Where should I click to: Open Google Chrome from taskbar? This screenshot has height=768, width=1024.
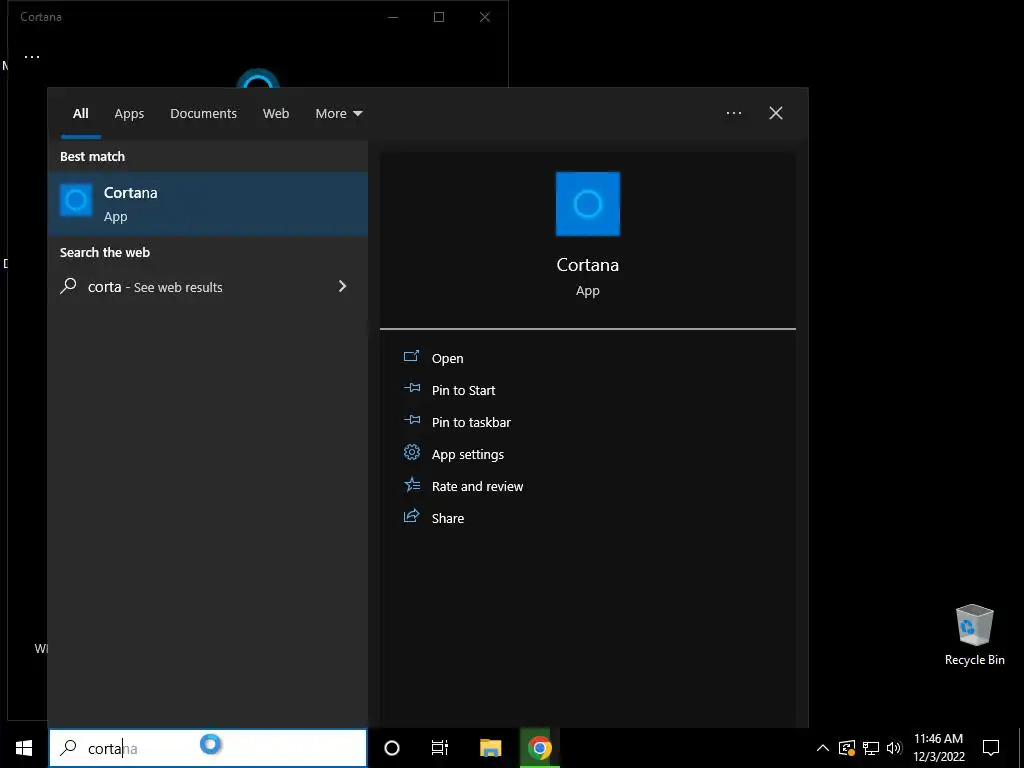[x=539, y=748]
